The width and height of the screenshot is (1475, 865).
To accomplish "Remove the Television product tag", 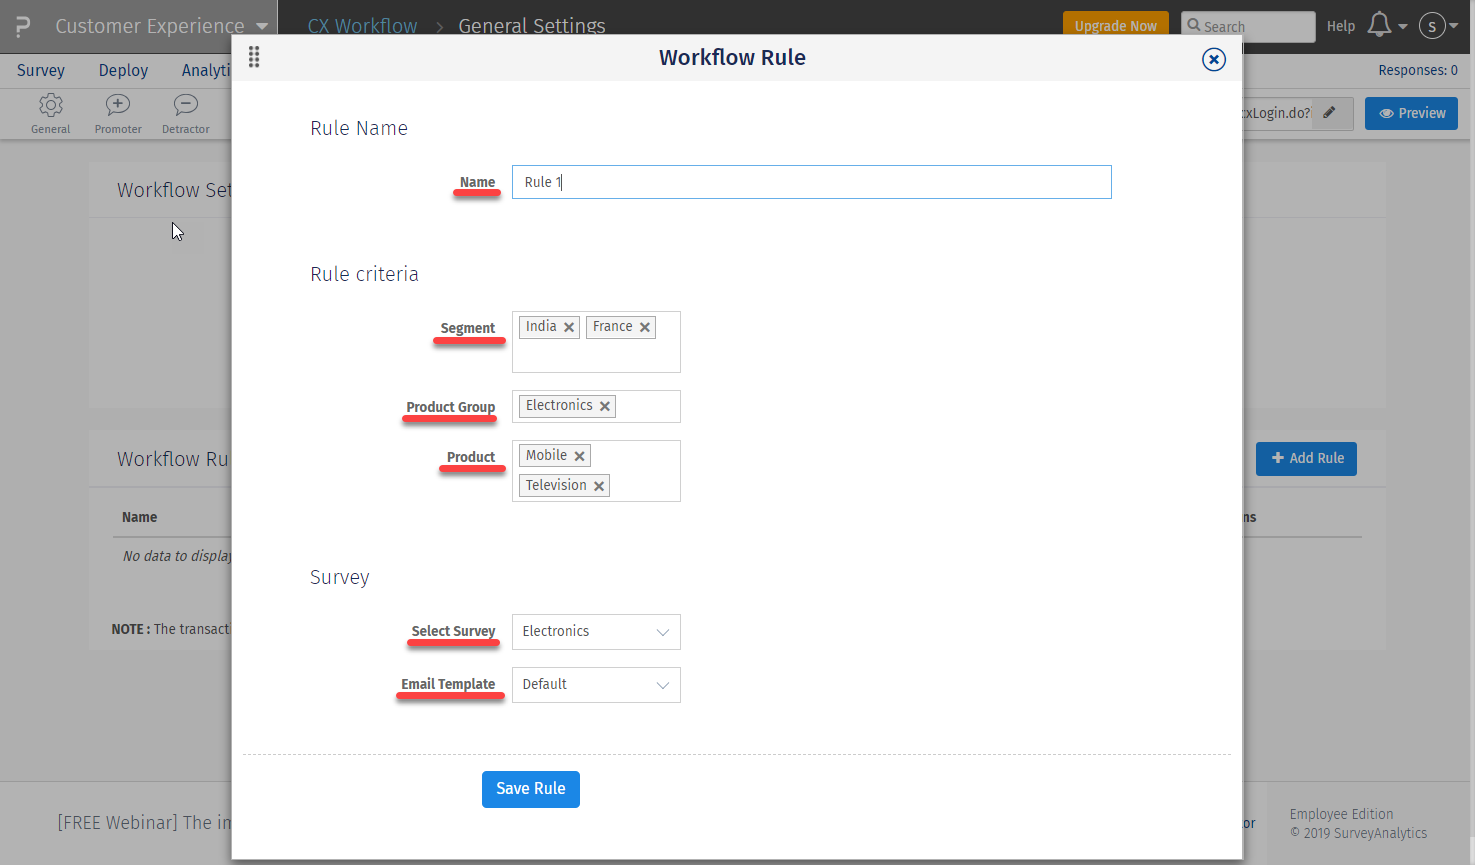I will pos(599,486).
